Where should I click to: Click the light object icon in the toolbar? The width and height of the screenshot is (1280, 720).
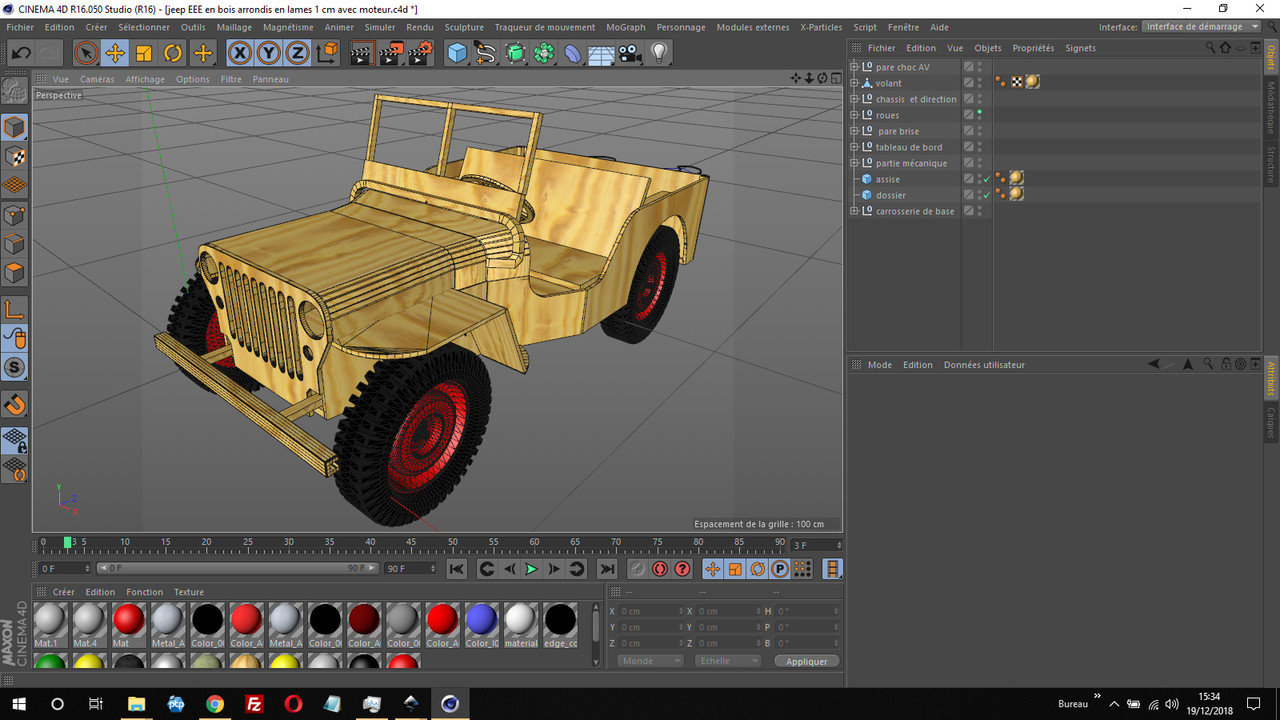point(657,53)
